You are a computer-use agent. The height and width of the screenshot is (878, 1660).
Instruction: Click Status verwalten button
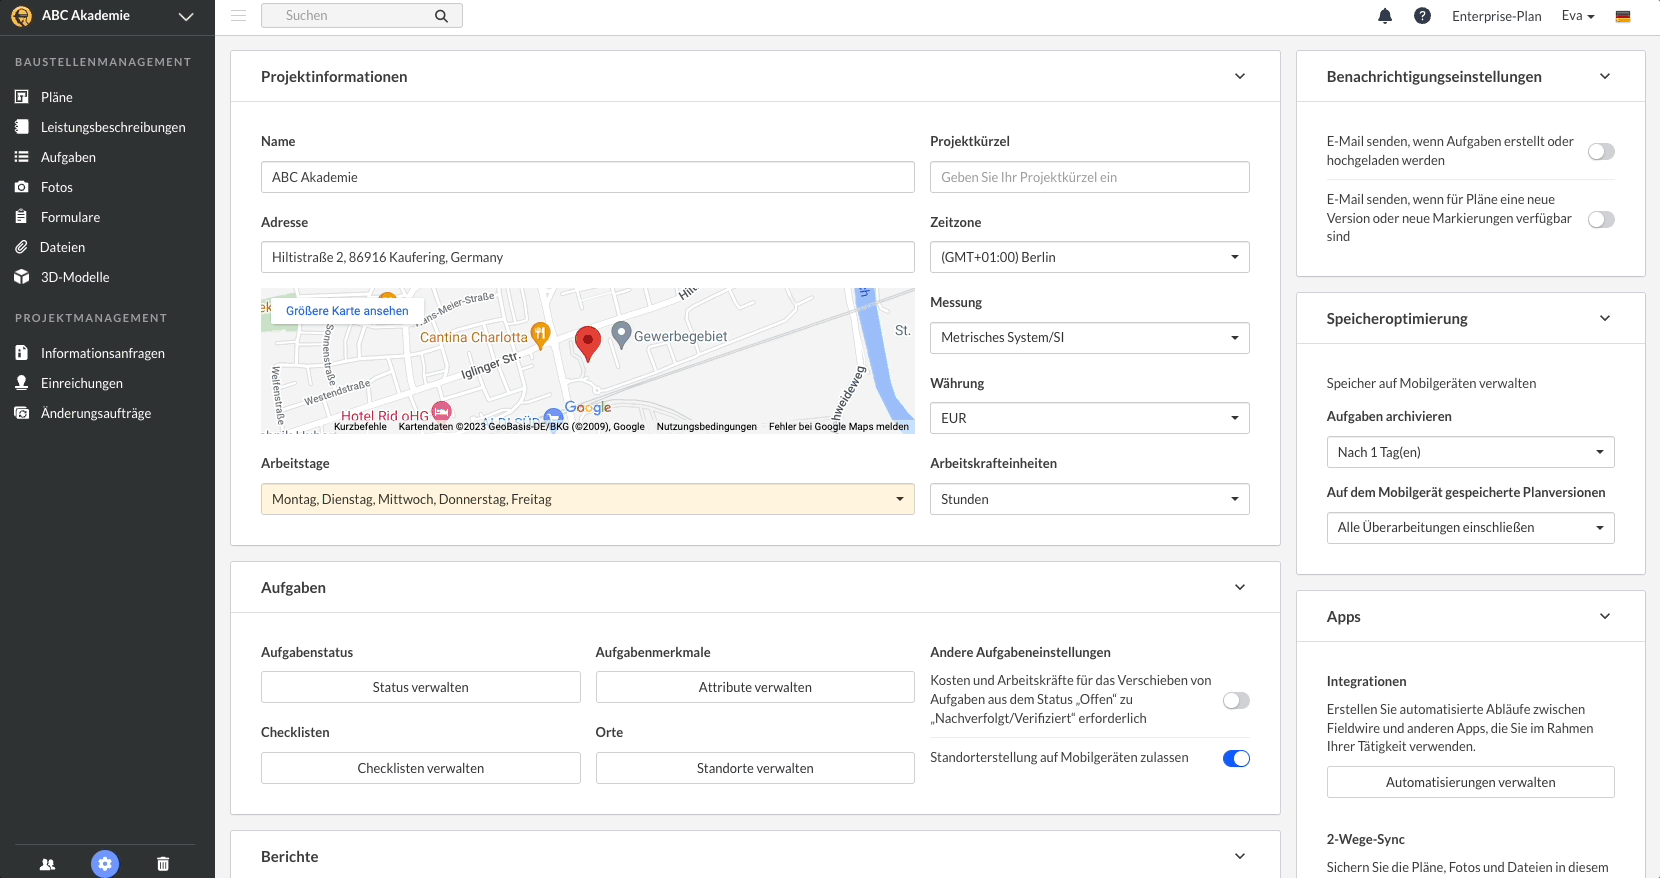(x=421, y=687)
